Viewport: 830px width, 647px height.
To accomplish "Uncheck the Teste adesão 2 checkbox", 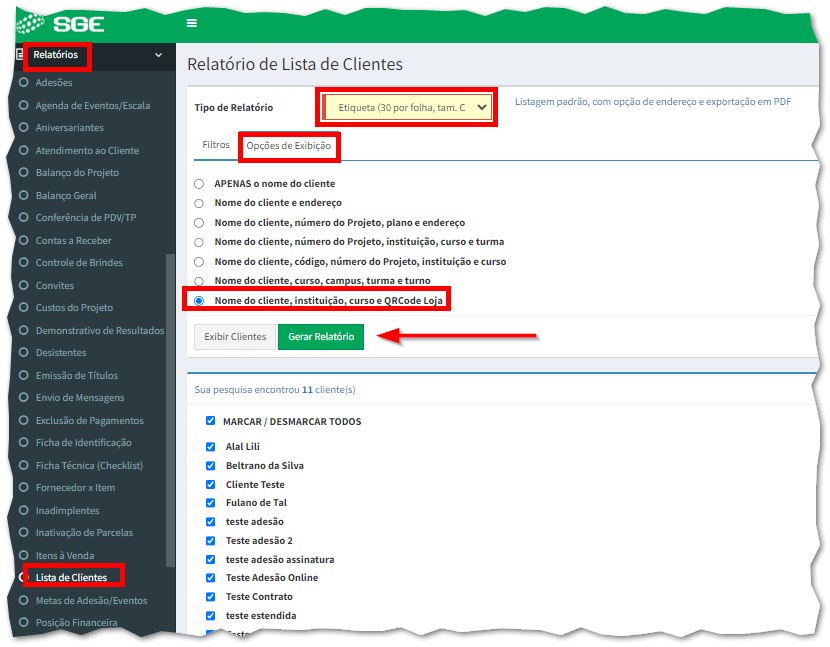I will pyautogui.click(x=211, y=541).
